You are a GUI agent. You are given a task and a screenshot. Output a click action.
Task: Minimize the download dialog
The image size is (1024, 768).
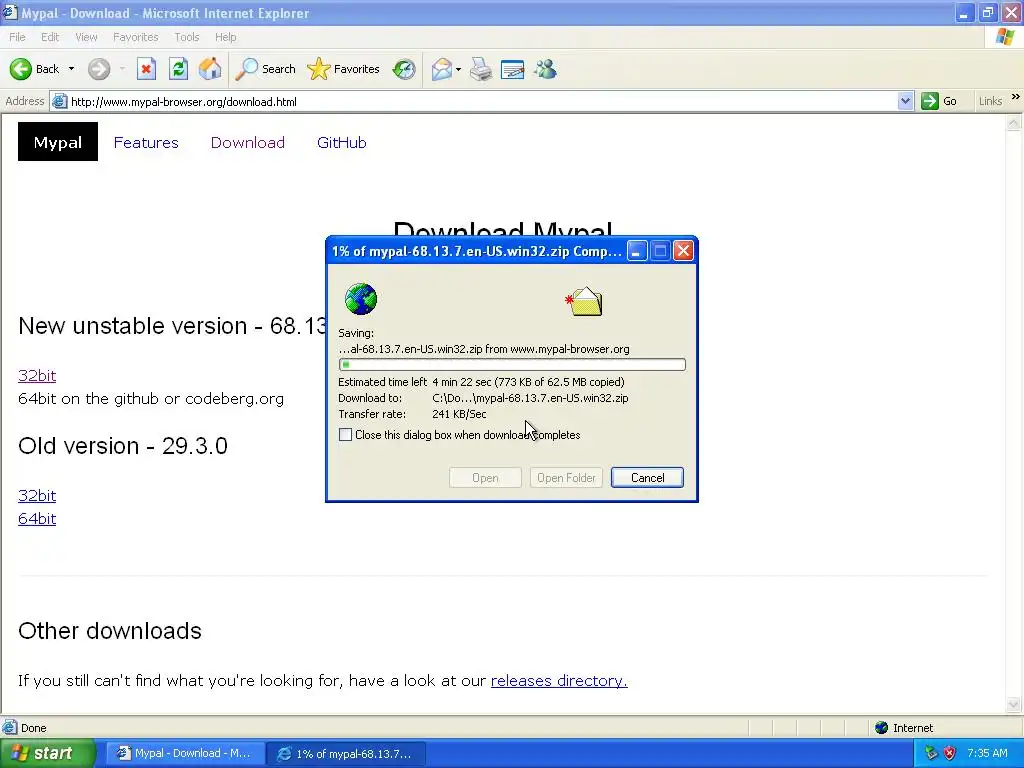(637, 251)
